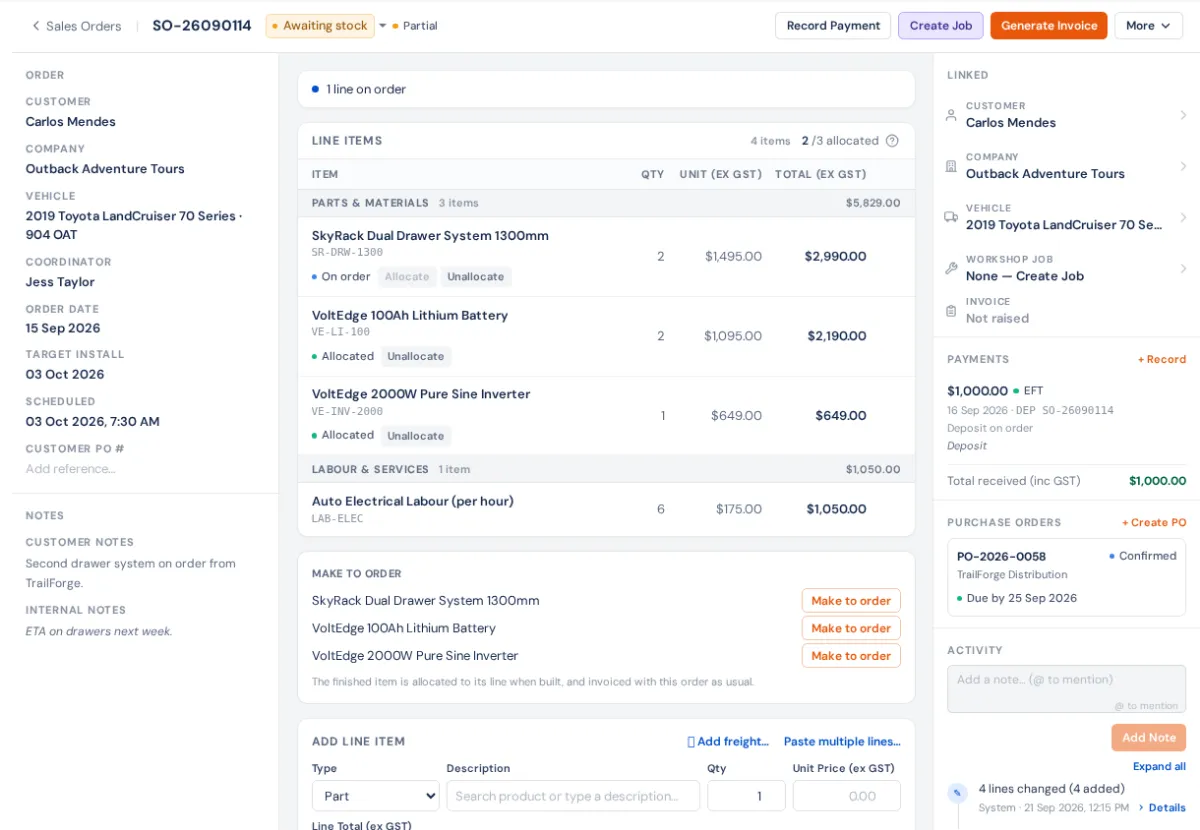Make to order SkyRack Dual Drawer System

(x=851, y=601)
